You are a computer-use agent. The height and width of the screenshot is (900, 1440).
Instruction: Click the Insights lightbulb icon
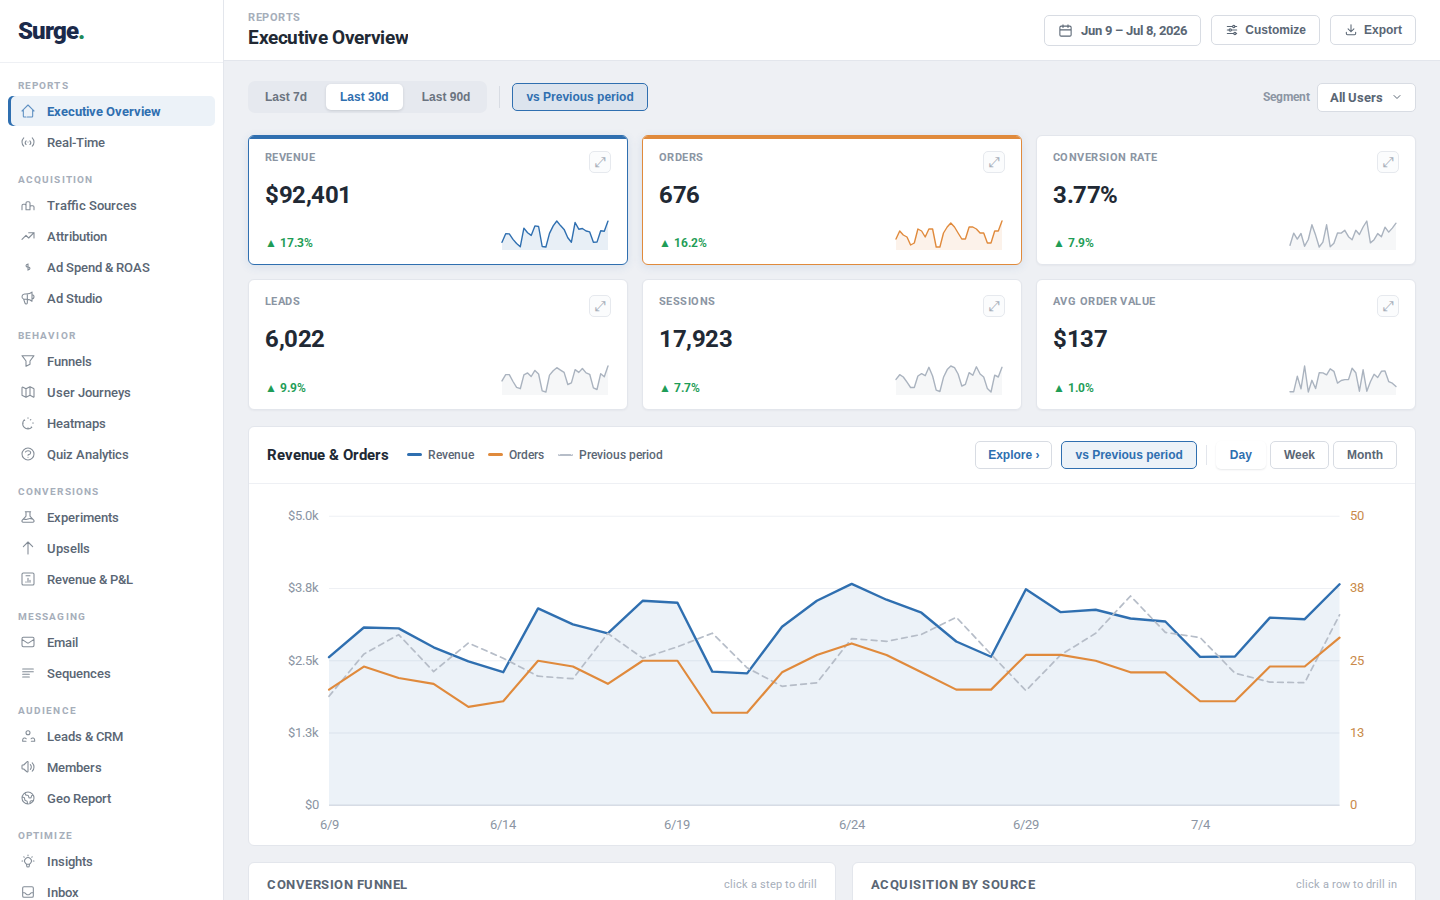coord(28,862)
